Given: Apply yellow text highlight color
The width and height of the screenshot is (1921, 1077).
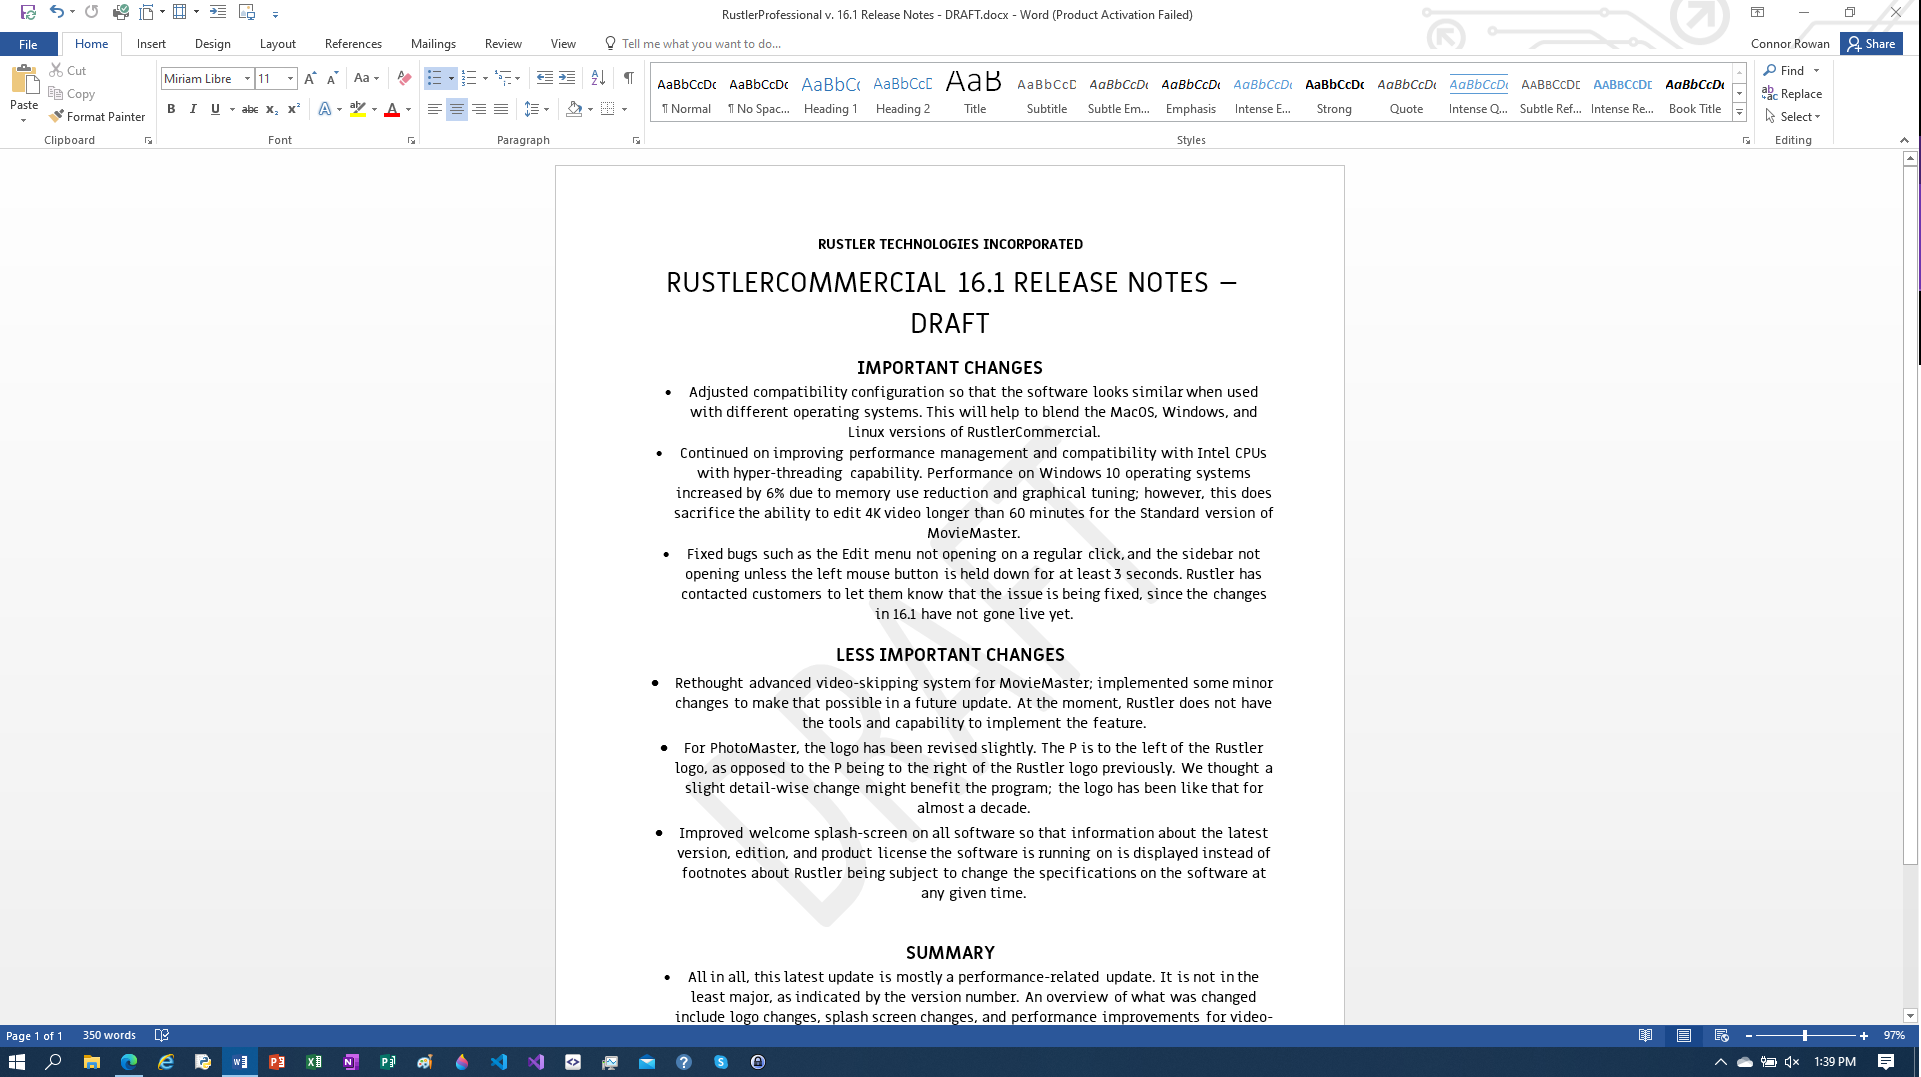Looking at the screenshot, I should coord(357,109).
